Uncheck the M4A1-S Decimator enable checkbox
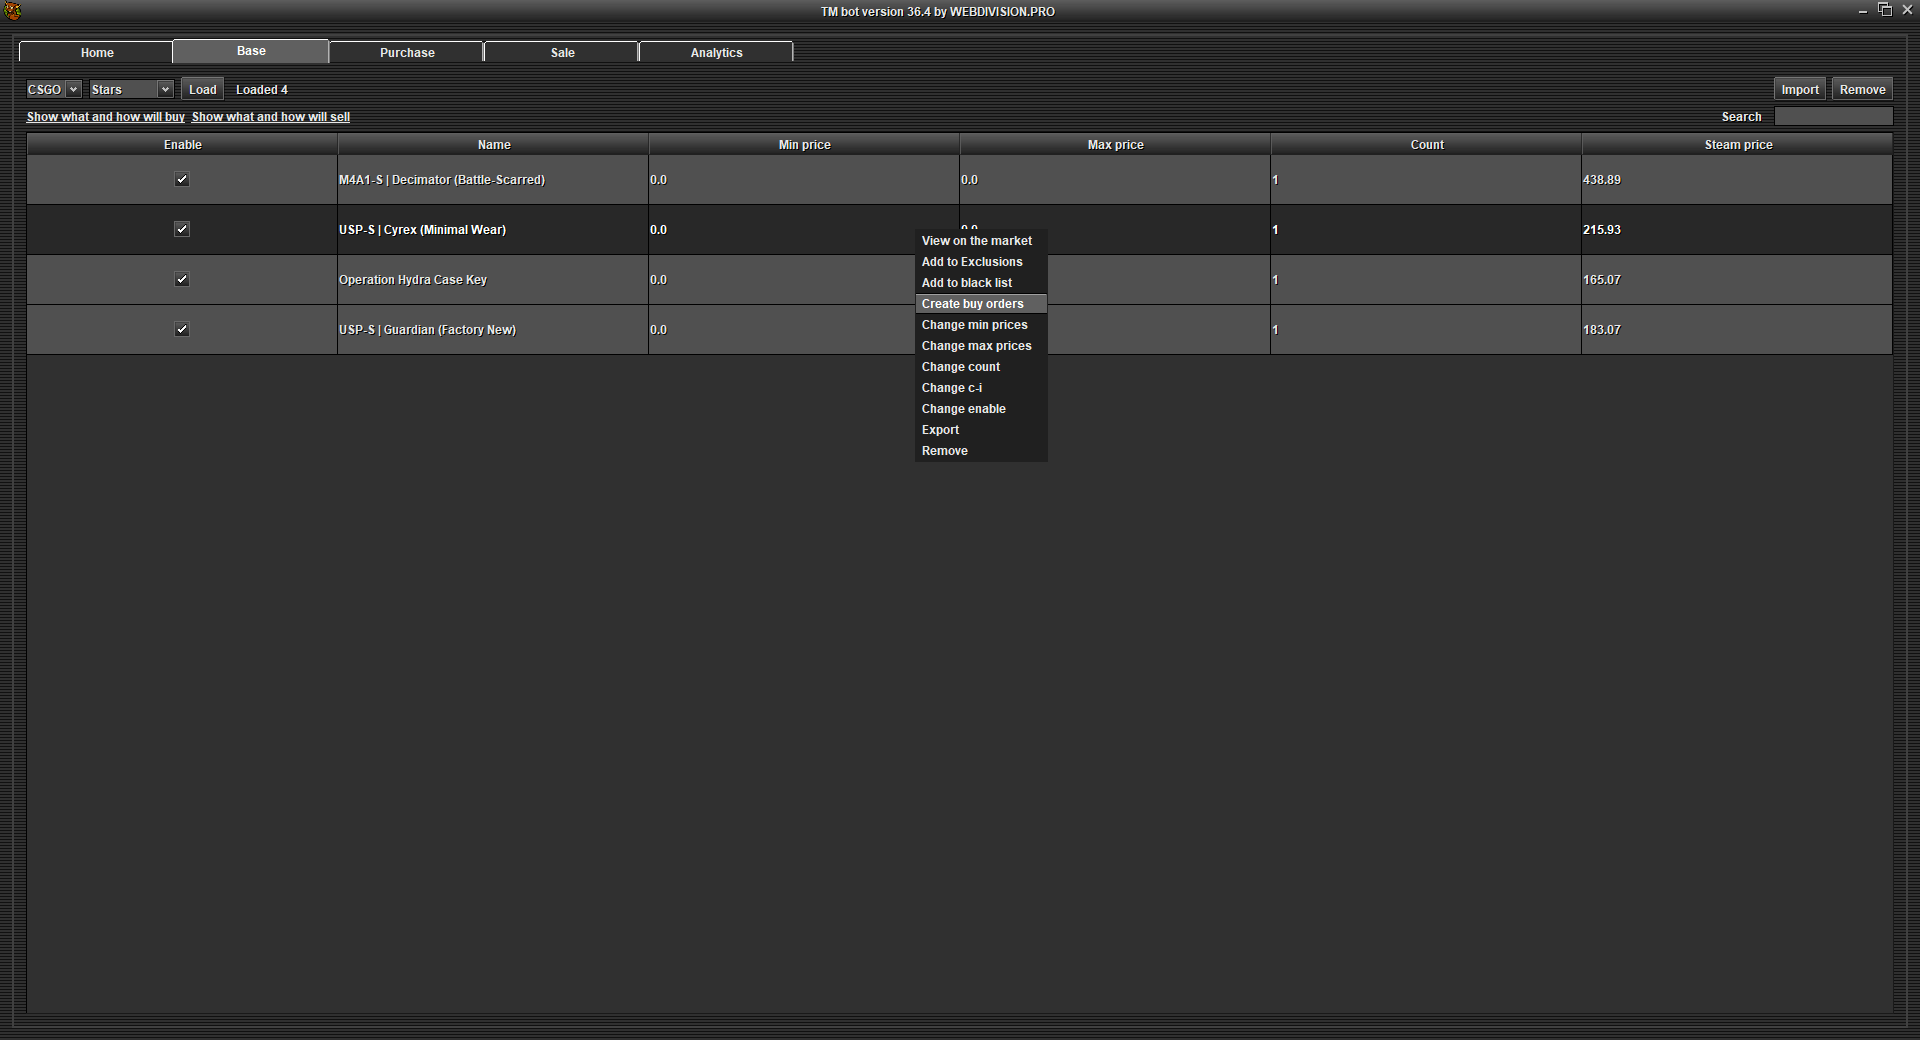The height and width of the screenshot is (1040, 1920). pyautogui.click(x=182, y=180)
